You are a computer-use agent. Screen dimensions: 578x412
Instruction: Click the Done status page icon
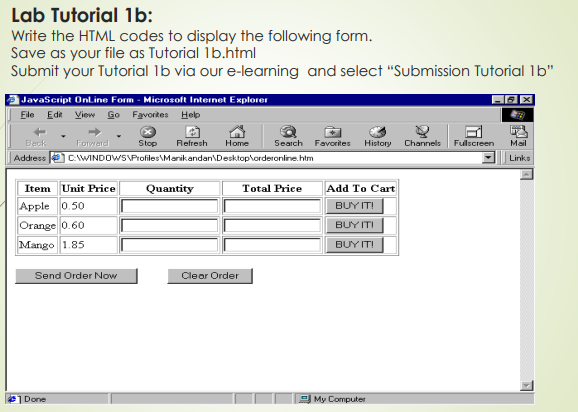pos(13,399)
